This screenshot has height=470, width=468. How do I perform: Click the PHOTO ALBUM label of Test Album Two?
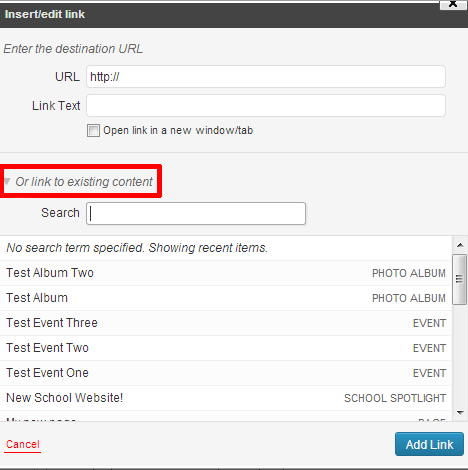pyautogui.click(x=409, y=273)
